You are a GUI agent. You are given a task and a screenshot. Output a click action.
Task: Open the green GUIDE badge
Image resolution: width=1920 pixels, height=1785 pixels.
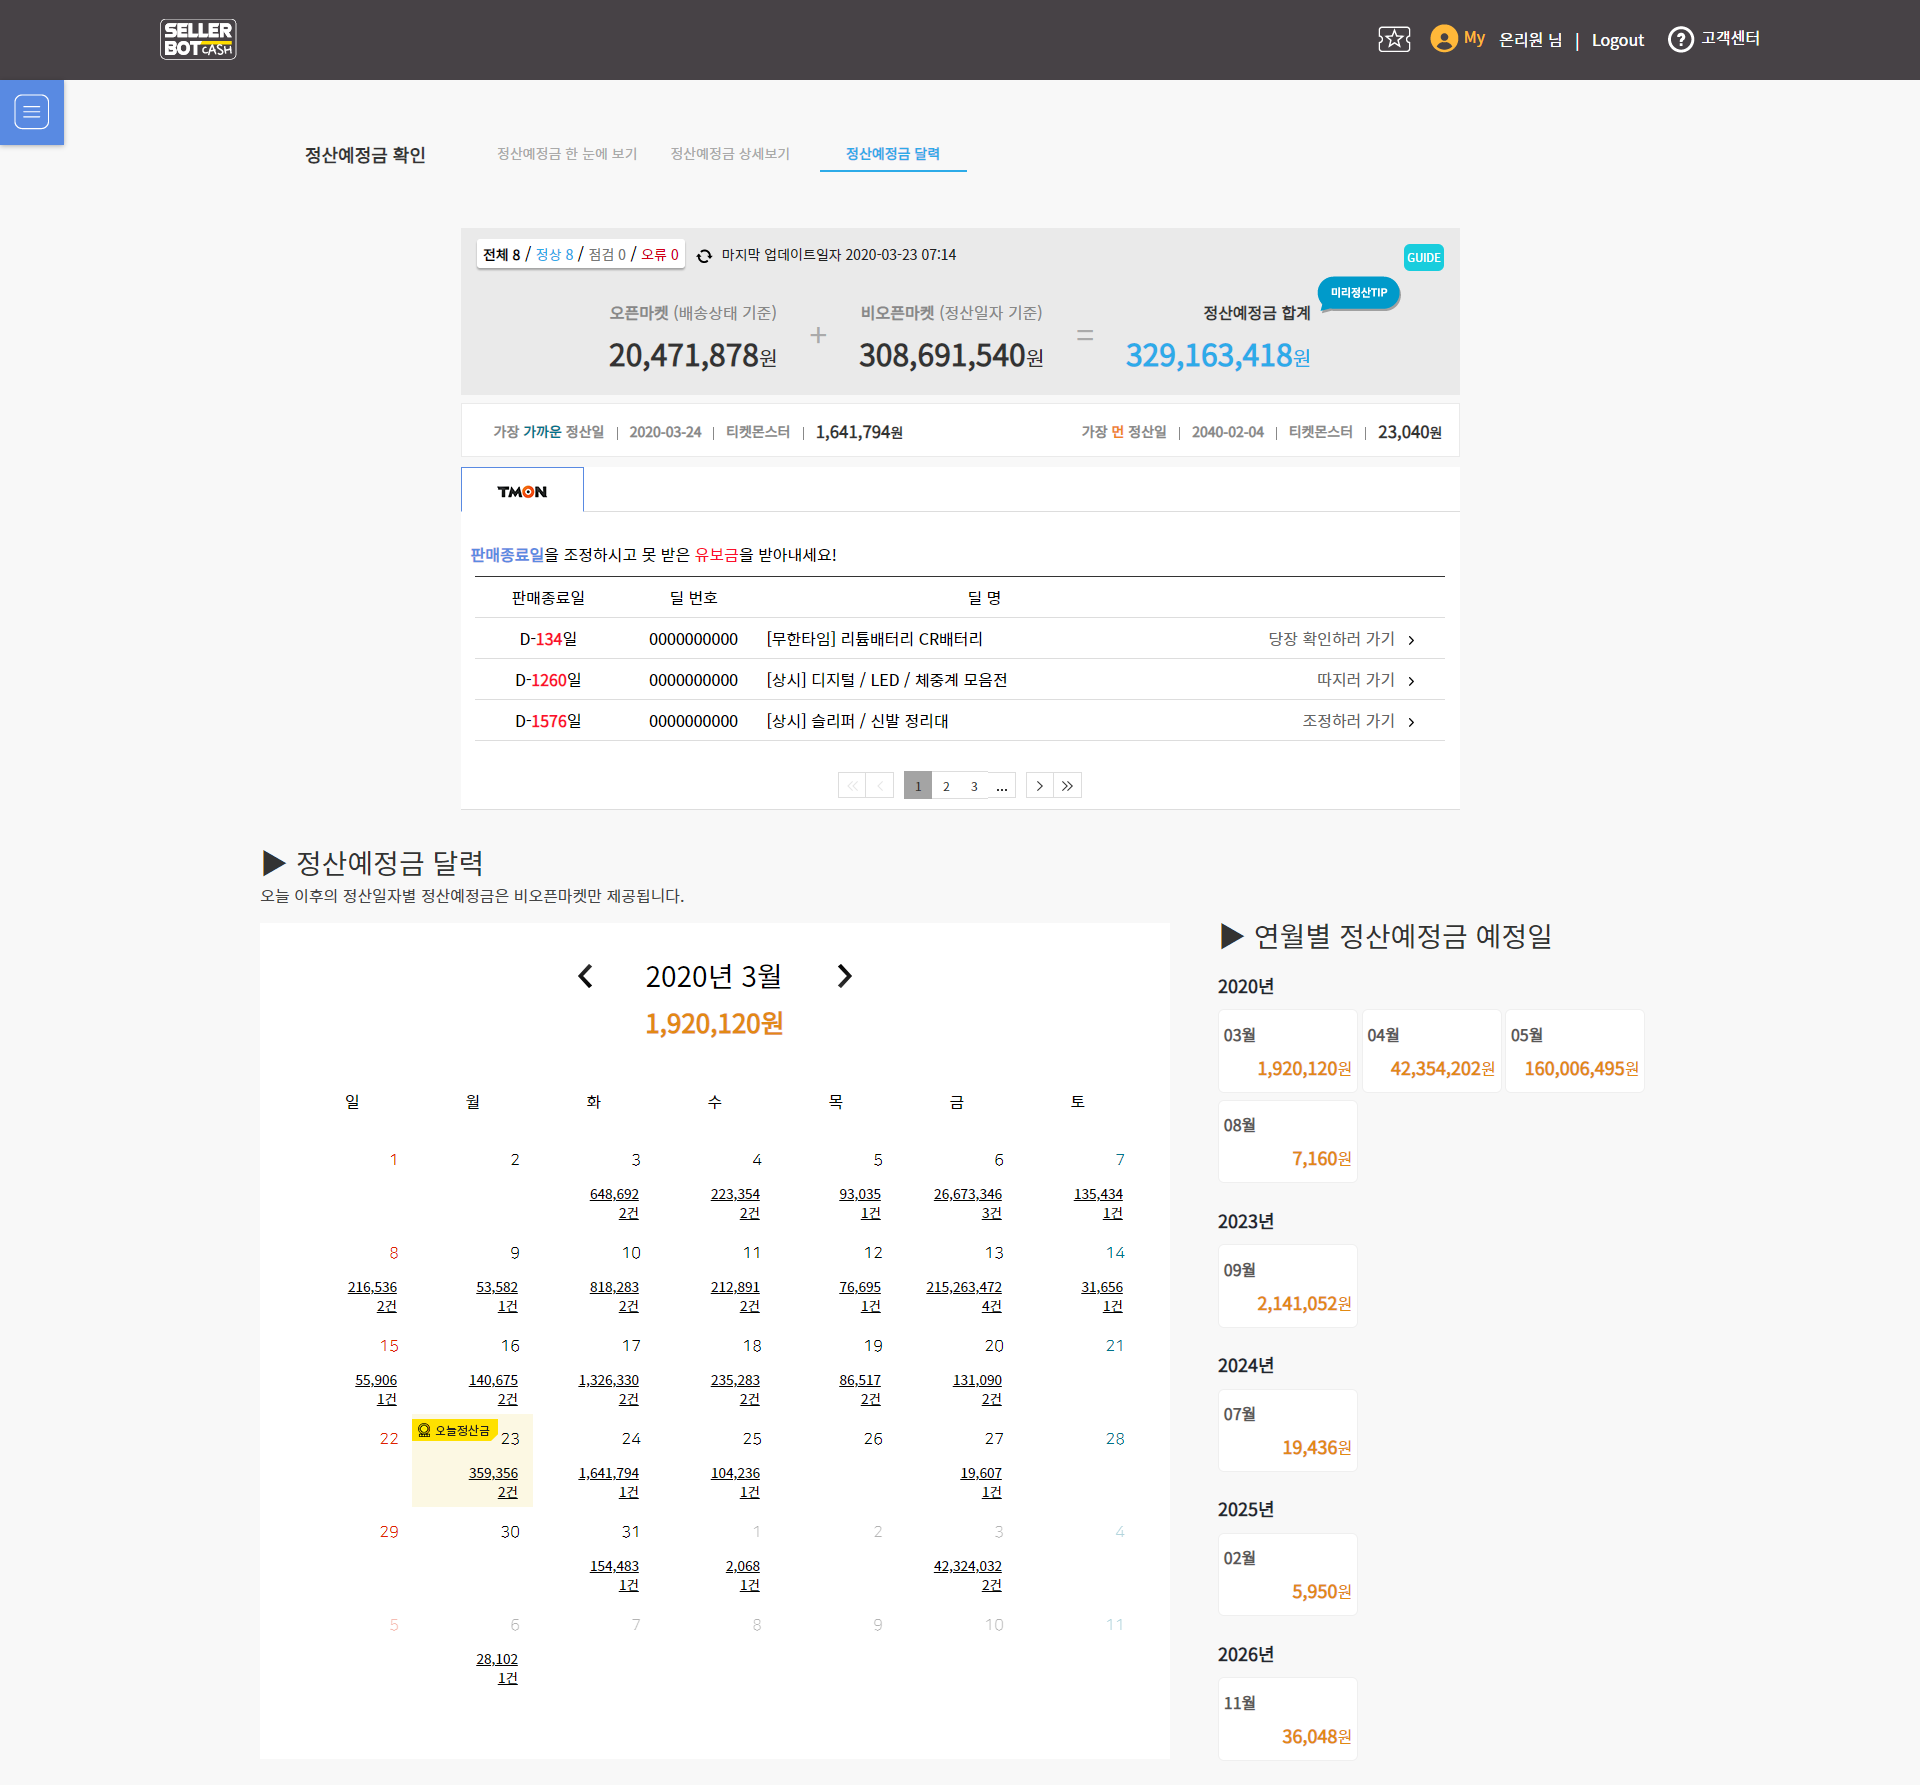coord(1423,258)
